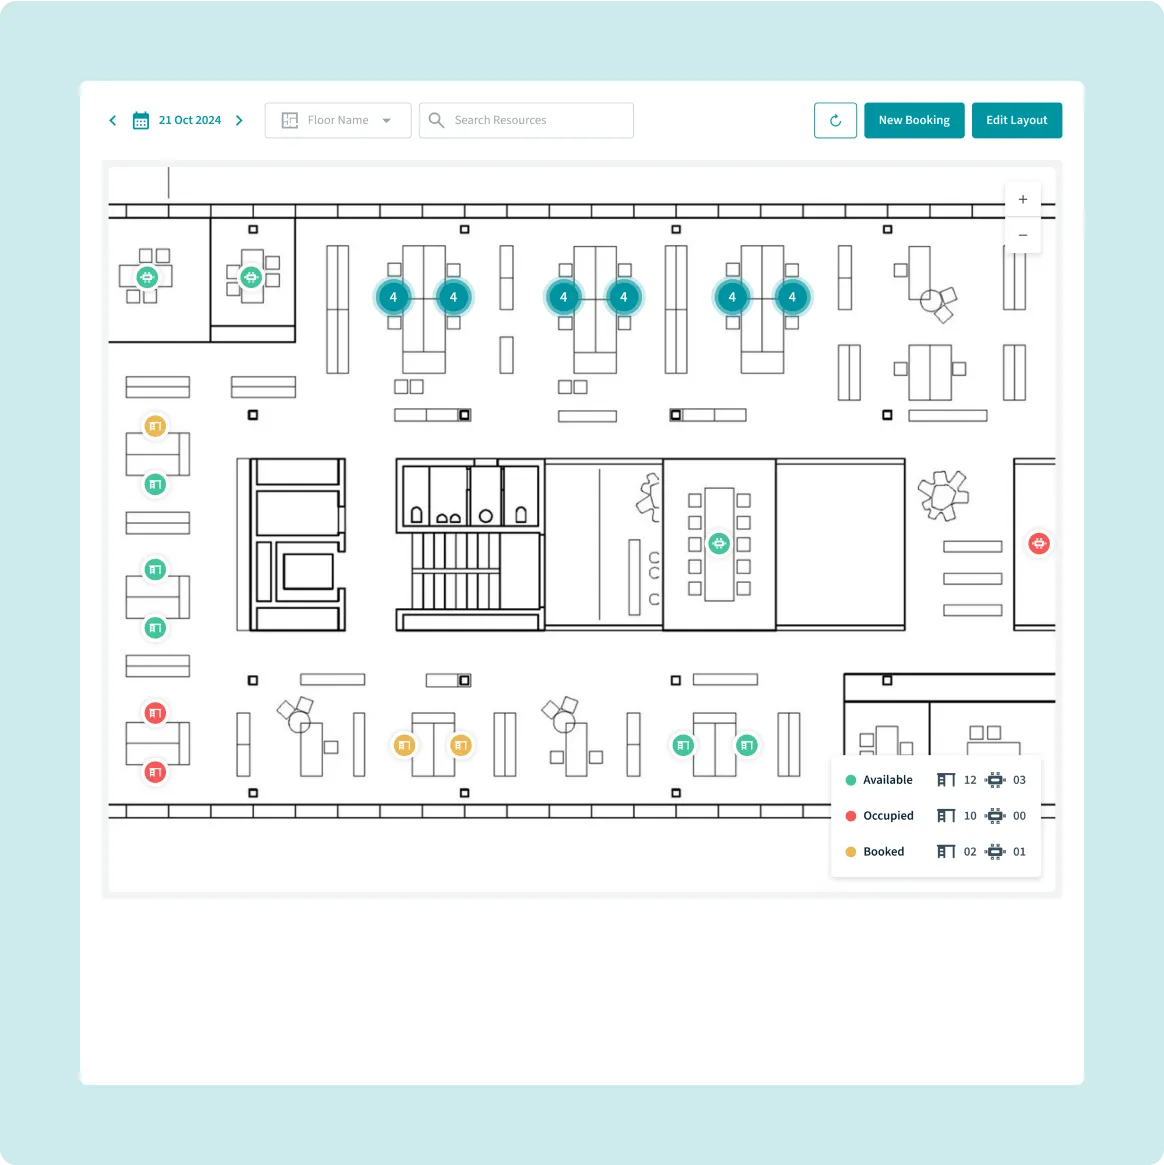Open the fifth cluster of 4 desks
The width and height of the screenshot is (1164, 1165).
(x=732, y=297)
